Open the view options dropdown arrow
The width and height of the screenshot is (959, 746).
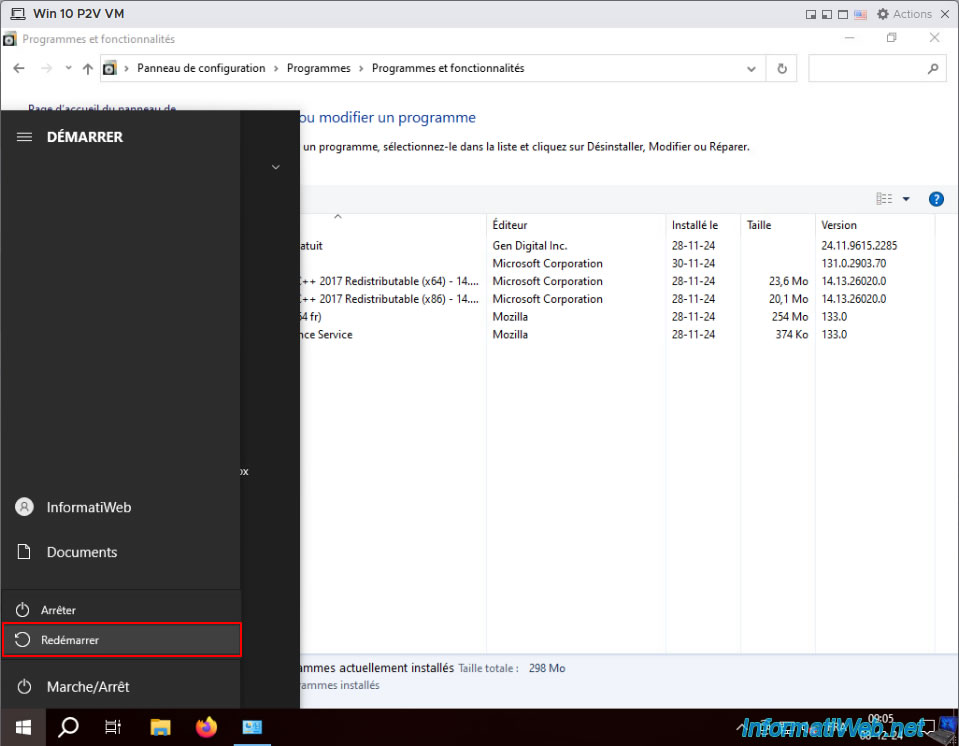pyautogui.click(x=906, y=199)
